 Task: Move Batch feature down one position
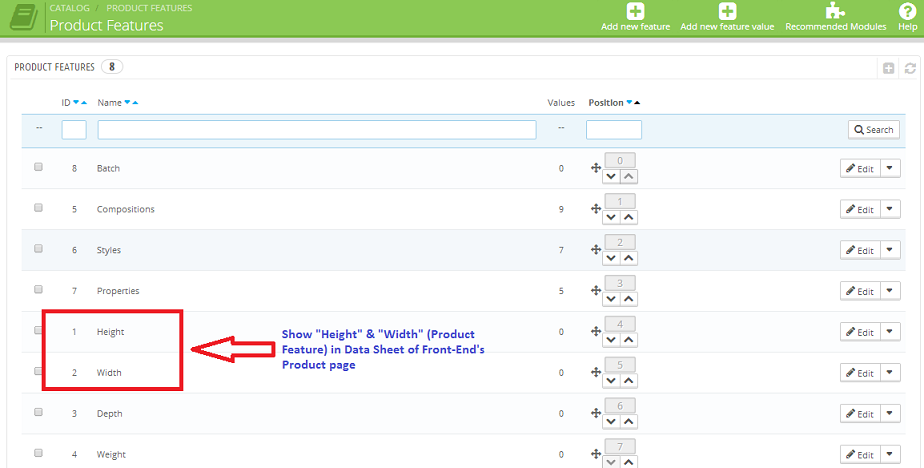click(611, 176)
